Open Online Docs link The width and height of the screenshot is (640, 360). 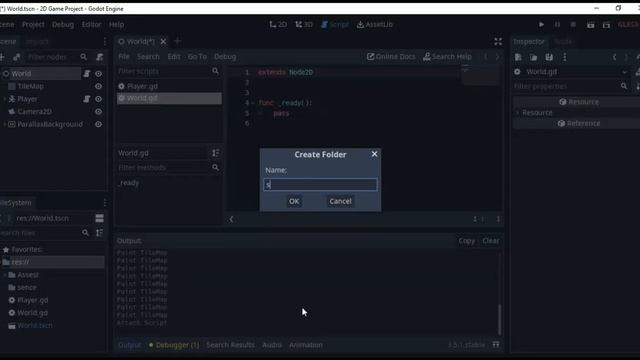[x=391, y=57]
